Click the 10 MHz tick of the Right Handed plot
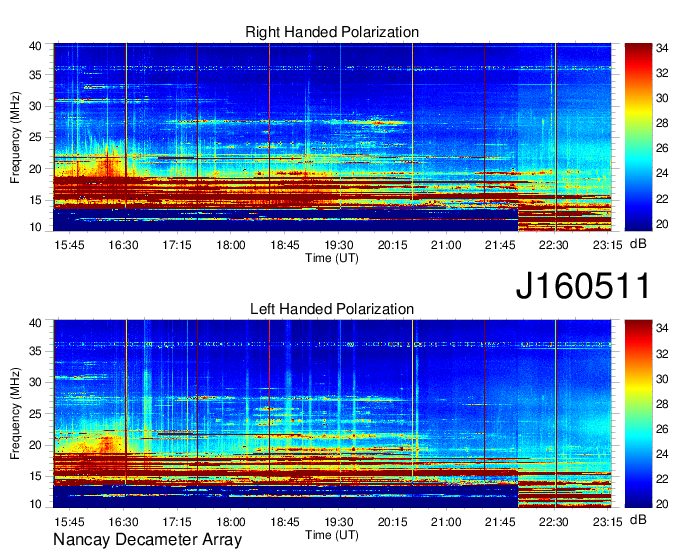Screen dimensions: 680x552 tap(35, 227)
